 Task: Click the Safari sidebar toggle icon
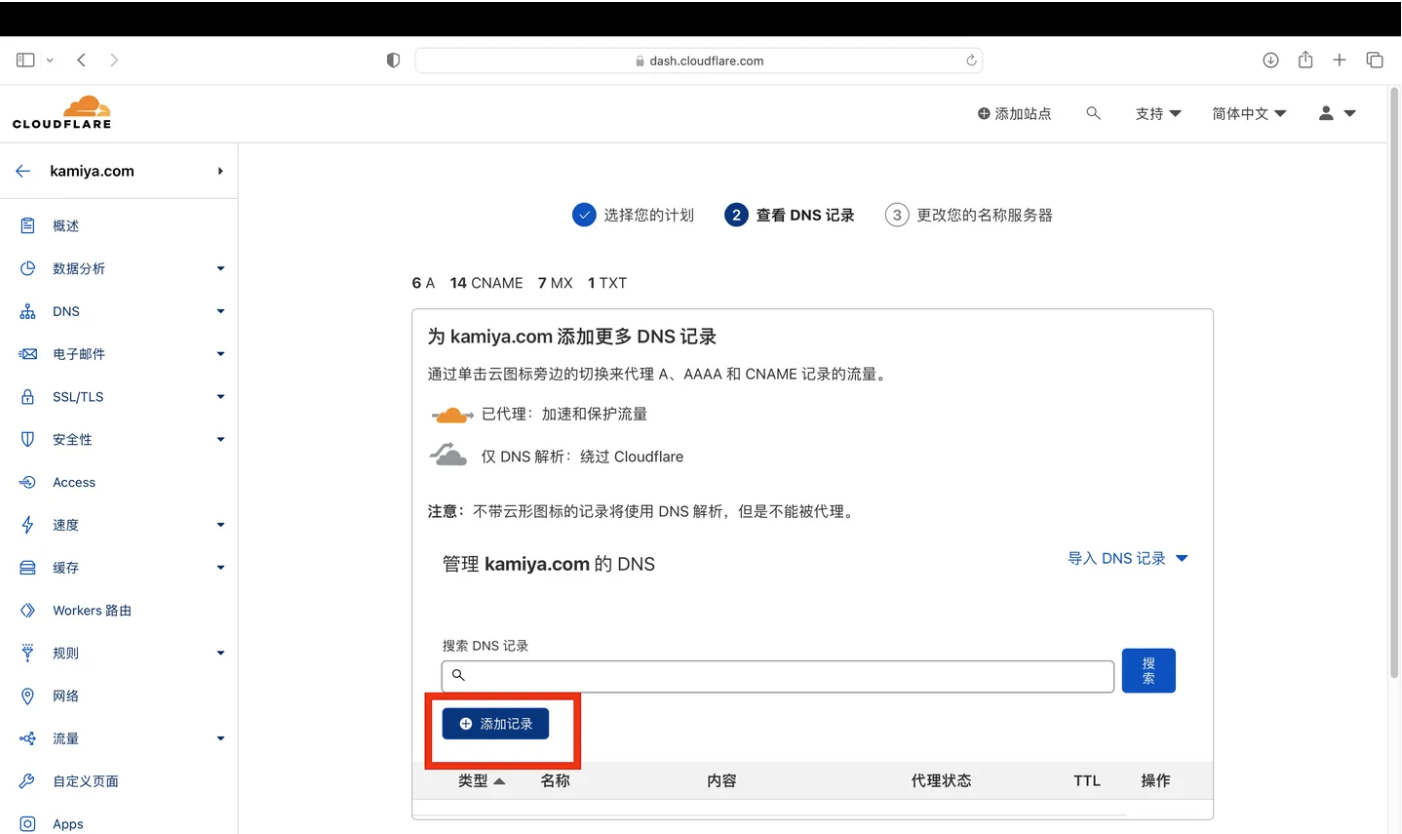coord(26,61)
